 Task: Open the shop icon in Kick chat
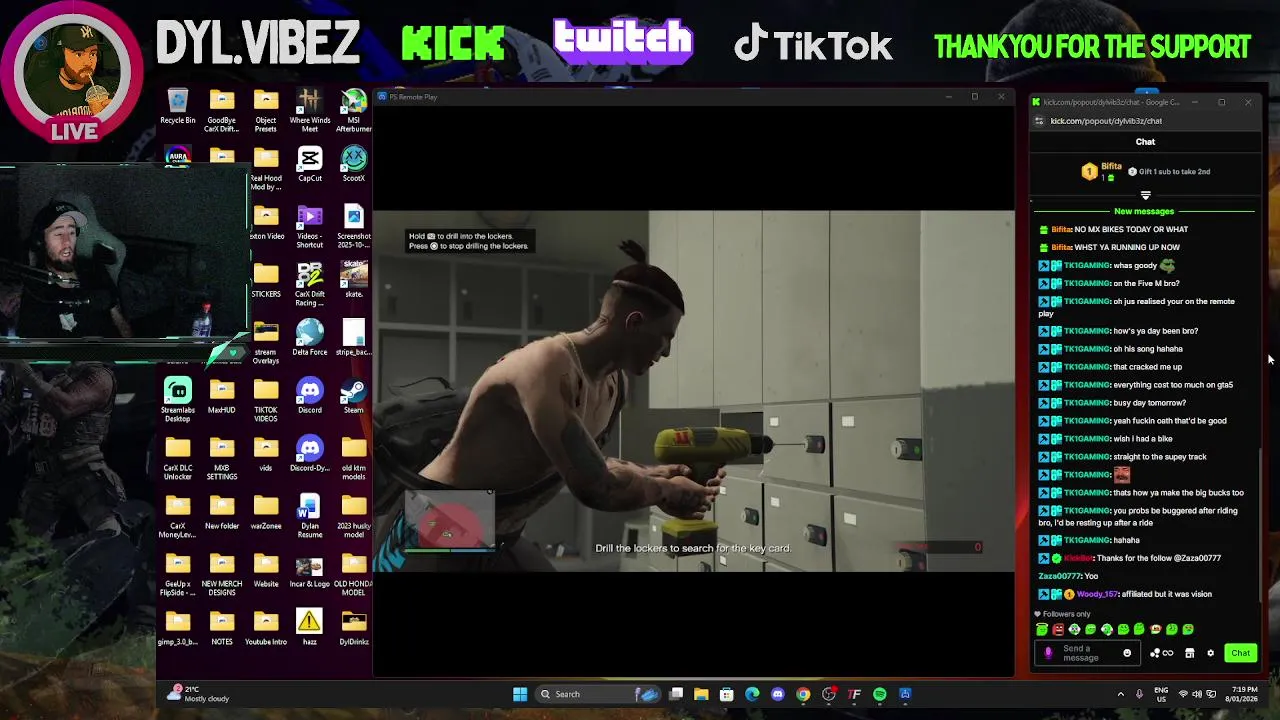[x=1189, y=653]
